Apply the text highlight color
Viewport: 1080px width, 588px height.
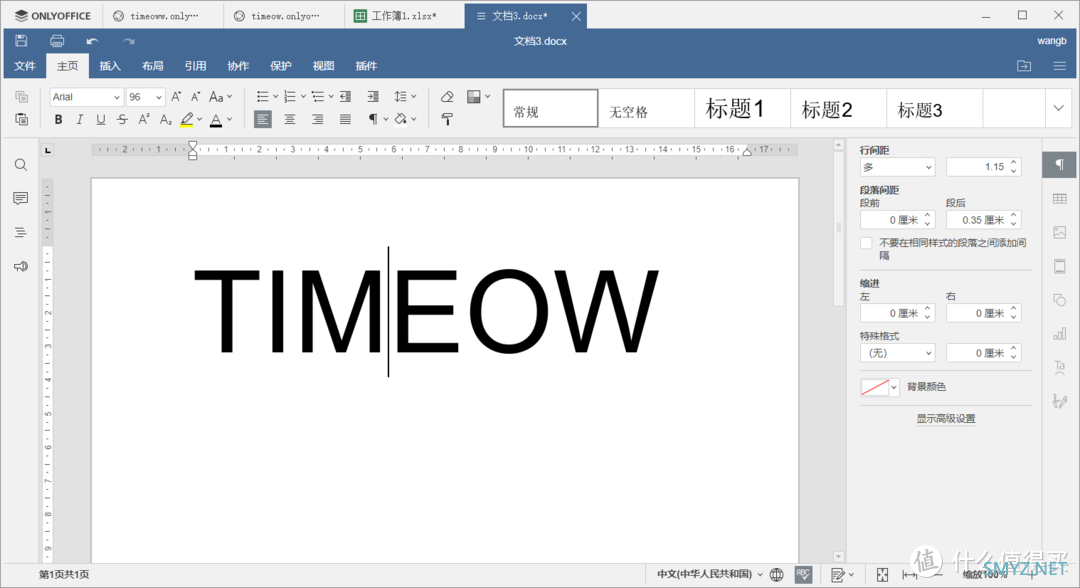coord(187,119)
